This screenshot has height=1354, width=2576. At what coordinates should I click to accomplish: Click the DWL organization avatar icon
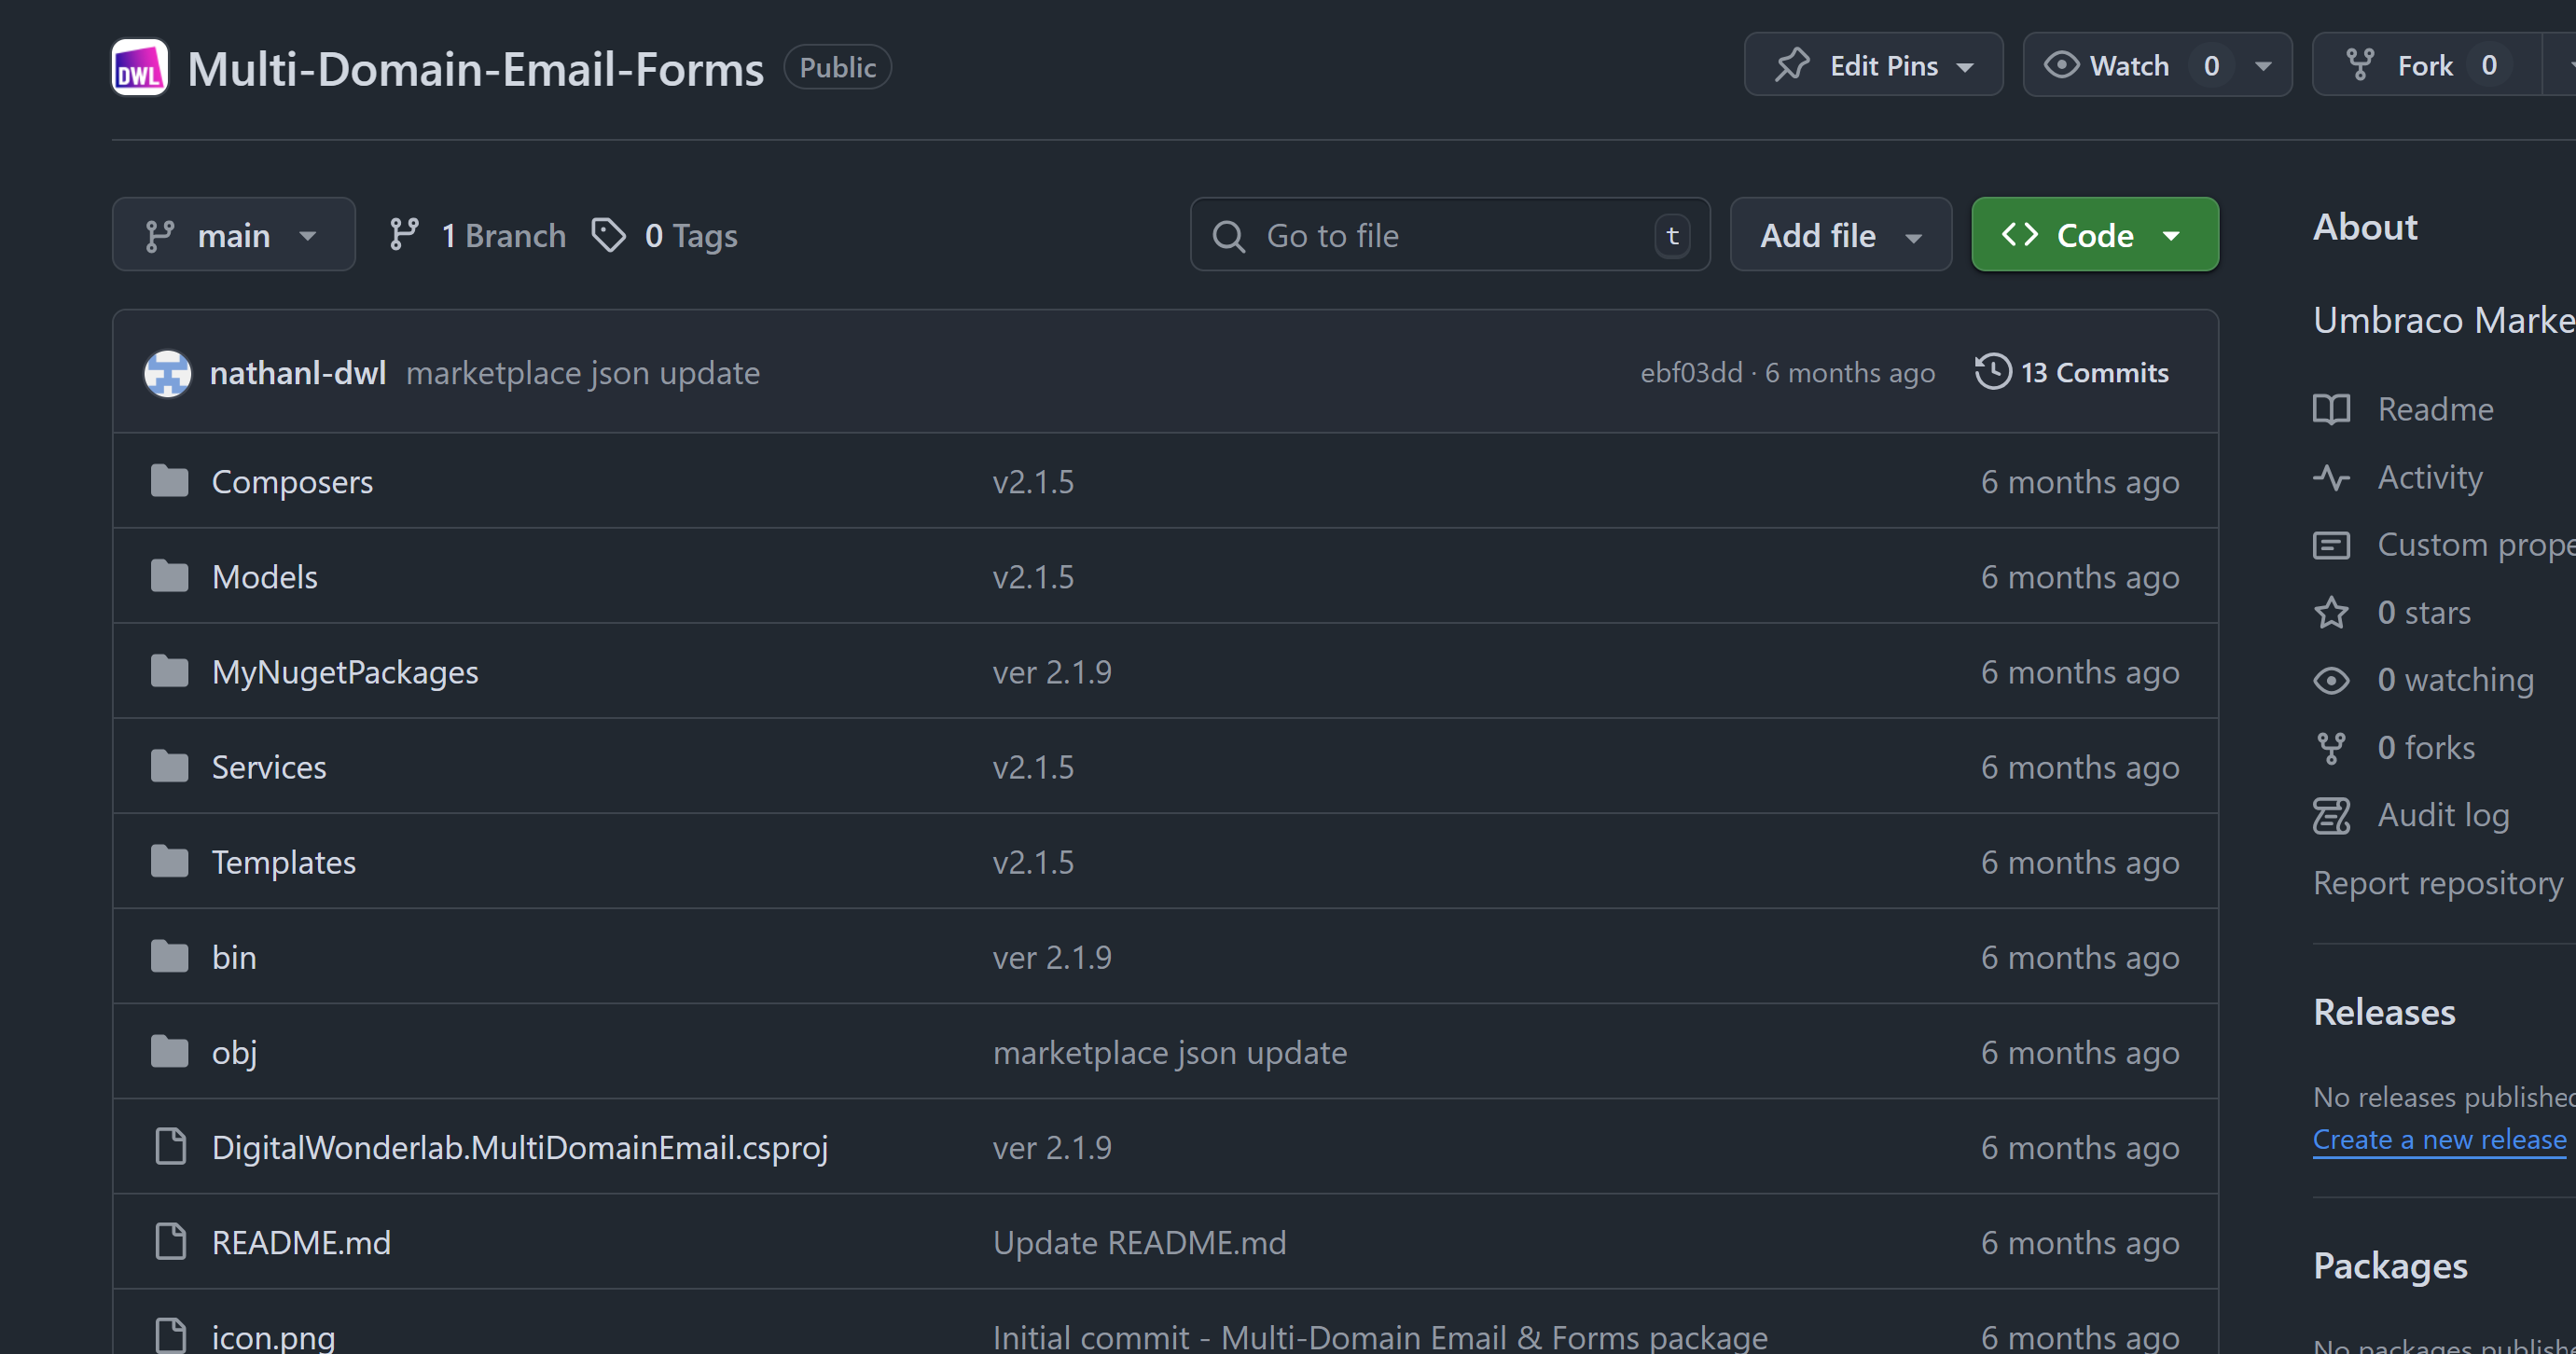pos(139,68)
